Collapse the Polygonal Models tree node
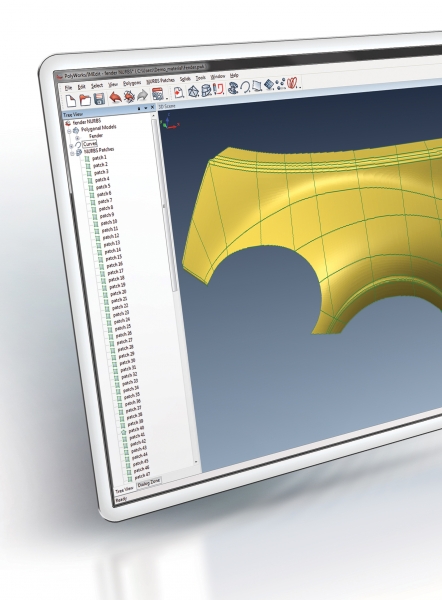The width and height of the screenshot is (442, 600). (69, 132)
